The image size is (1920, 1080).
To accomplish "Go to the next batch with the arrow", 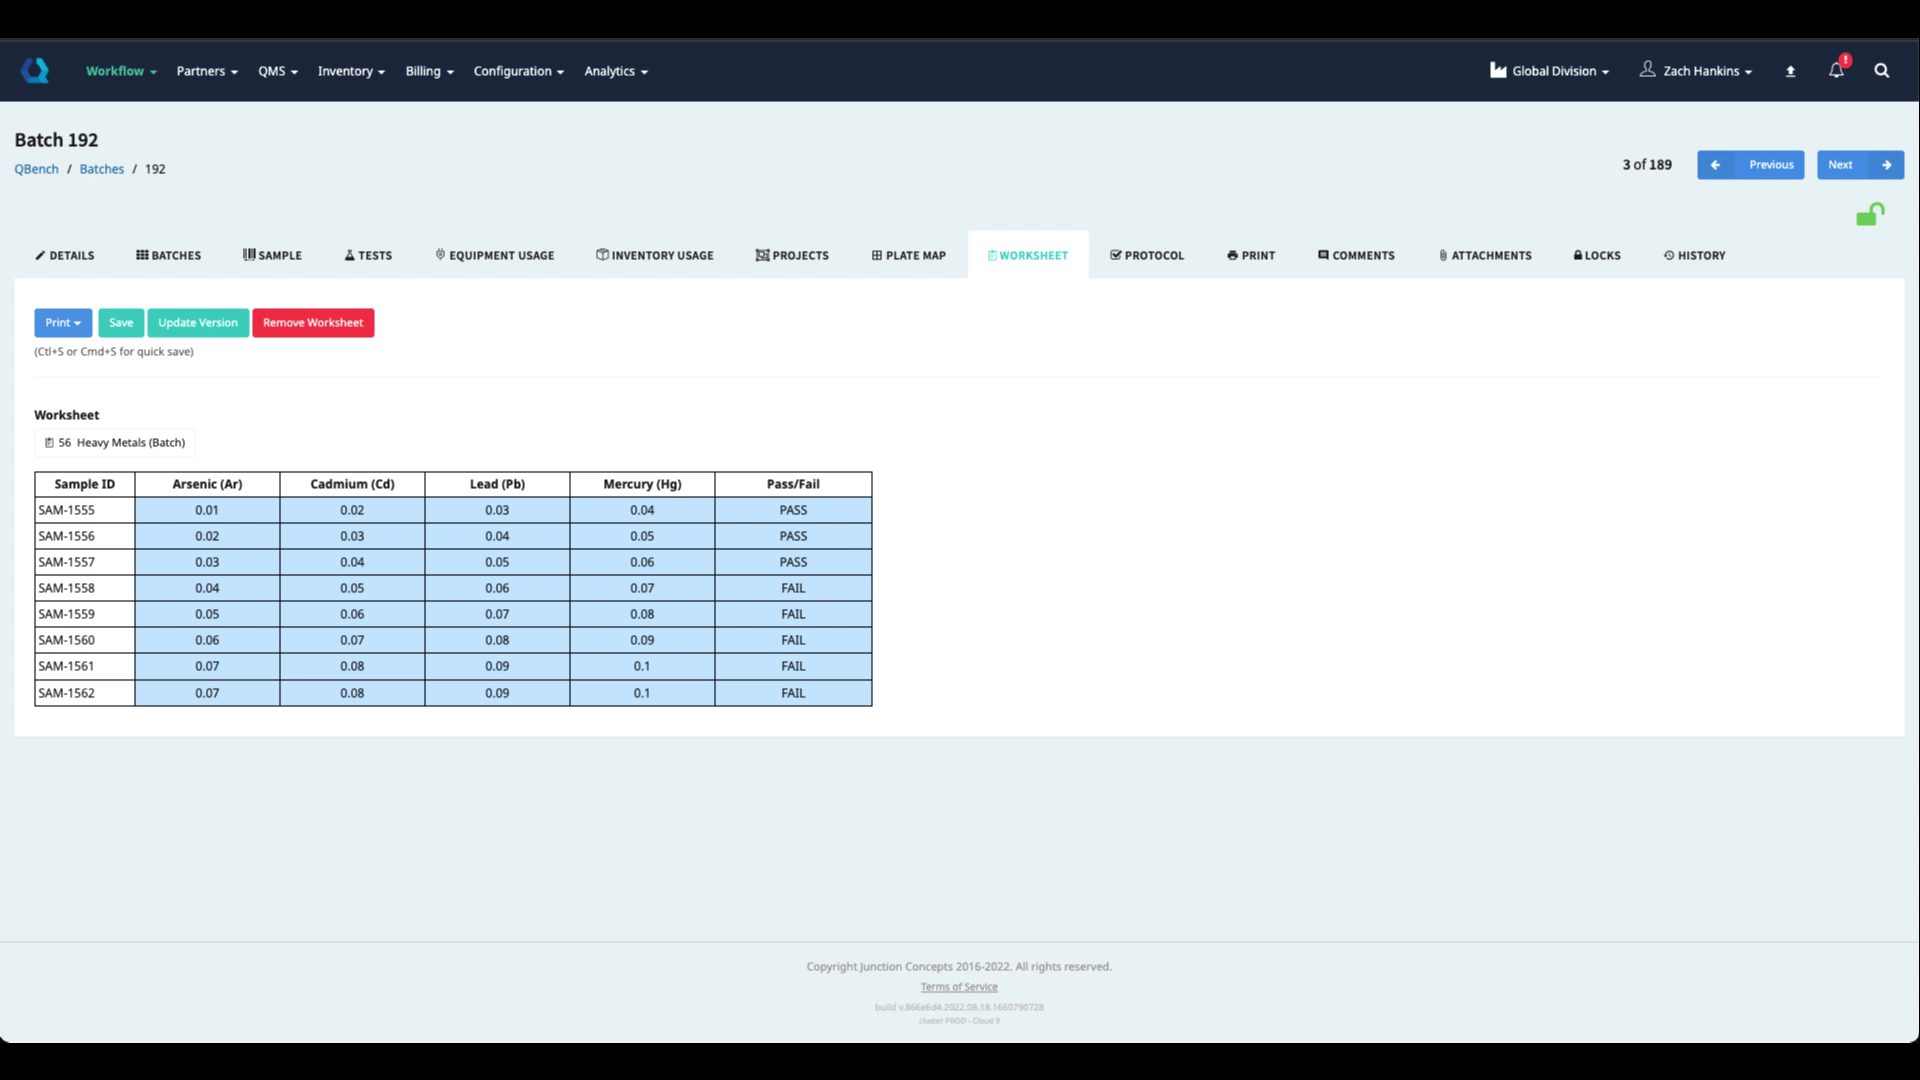I will [x=1886, y=165].
